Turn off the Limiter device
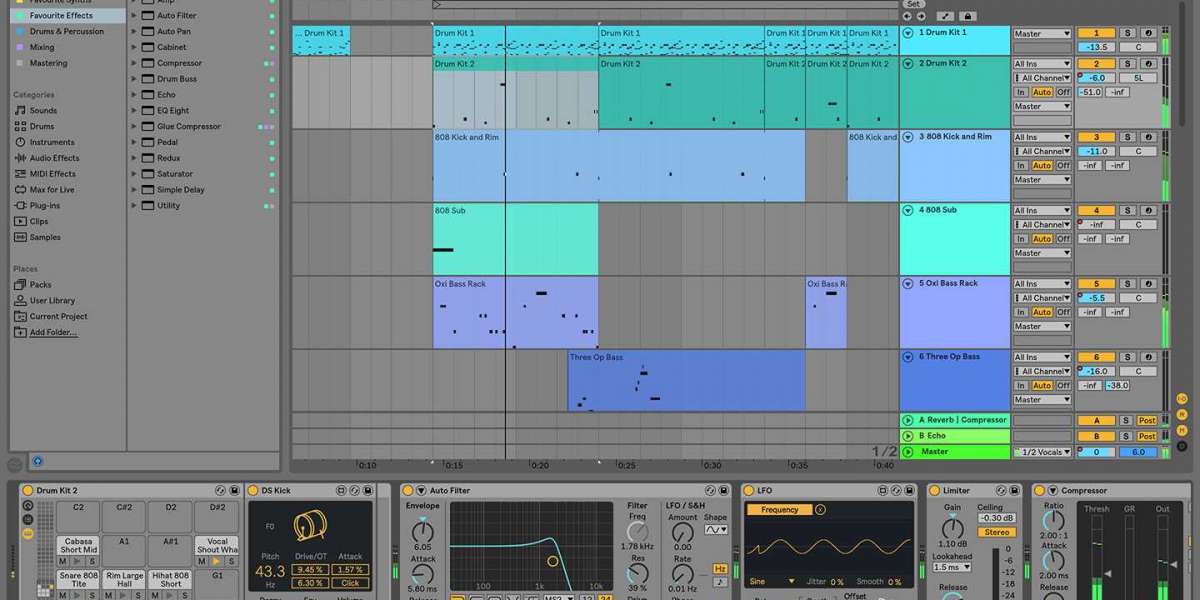This screenshot has width=1200, height=600. coord(934,490)
